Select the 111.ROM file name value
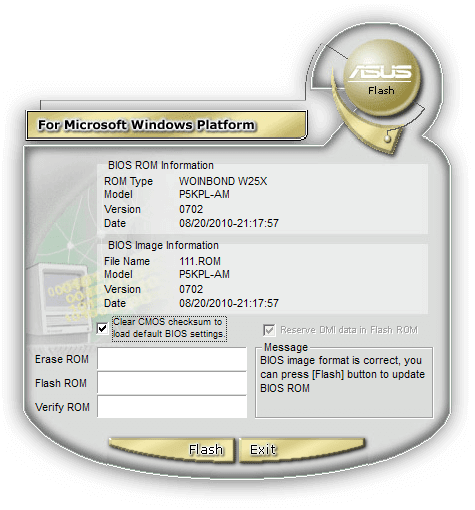The image size is (475, 510). click(x=200, y=261)
